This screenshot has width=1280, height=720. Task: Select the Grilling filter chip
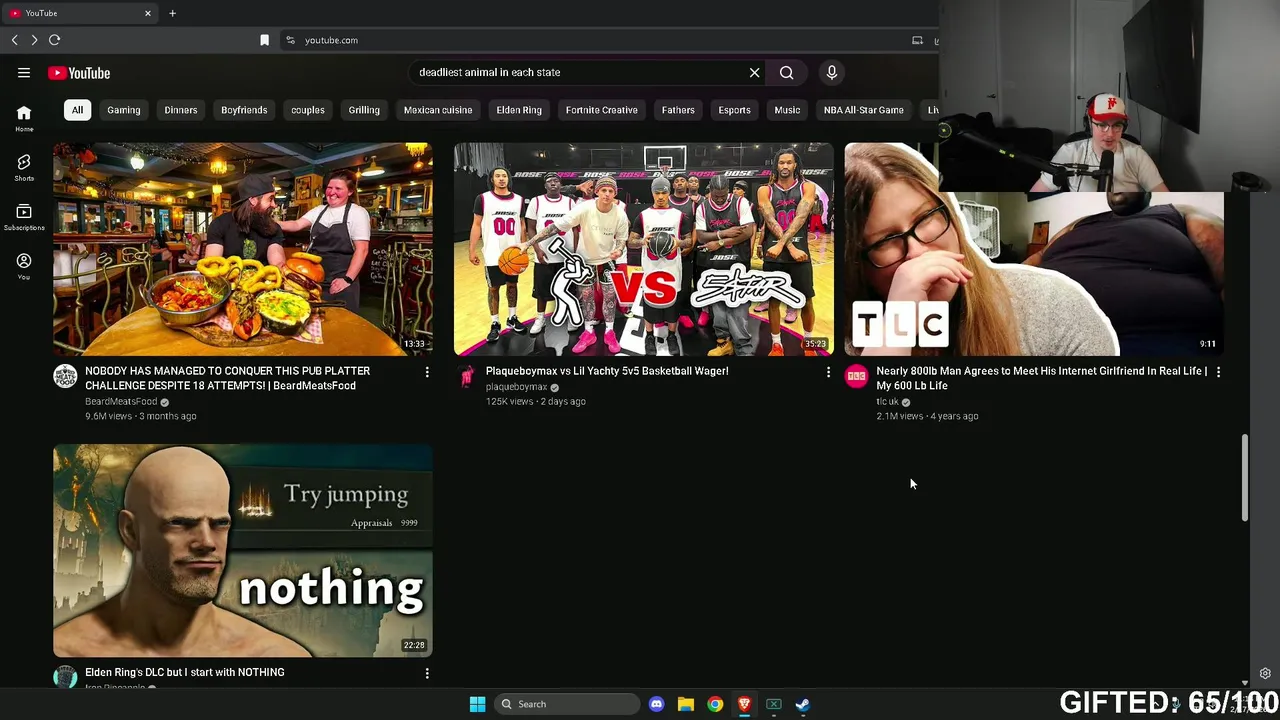(x=364, y=110)
